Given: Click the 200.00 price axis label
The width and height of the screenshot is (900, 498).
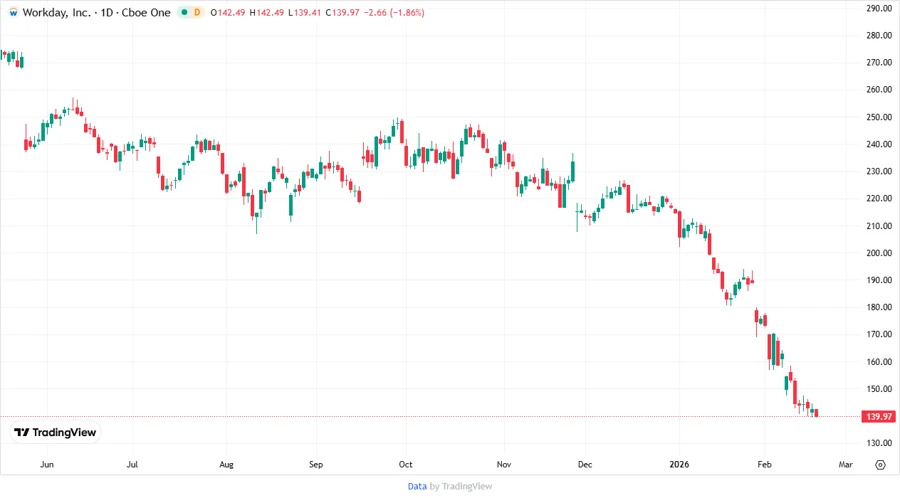Looking at the screenshot, I should (x=879, y=253).
